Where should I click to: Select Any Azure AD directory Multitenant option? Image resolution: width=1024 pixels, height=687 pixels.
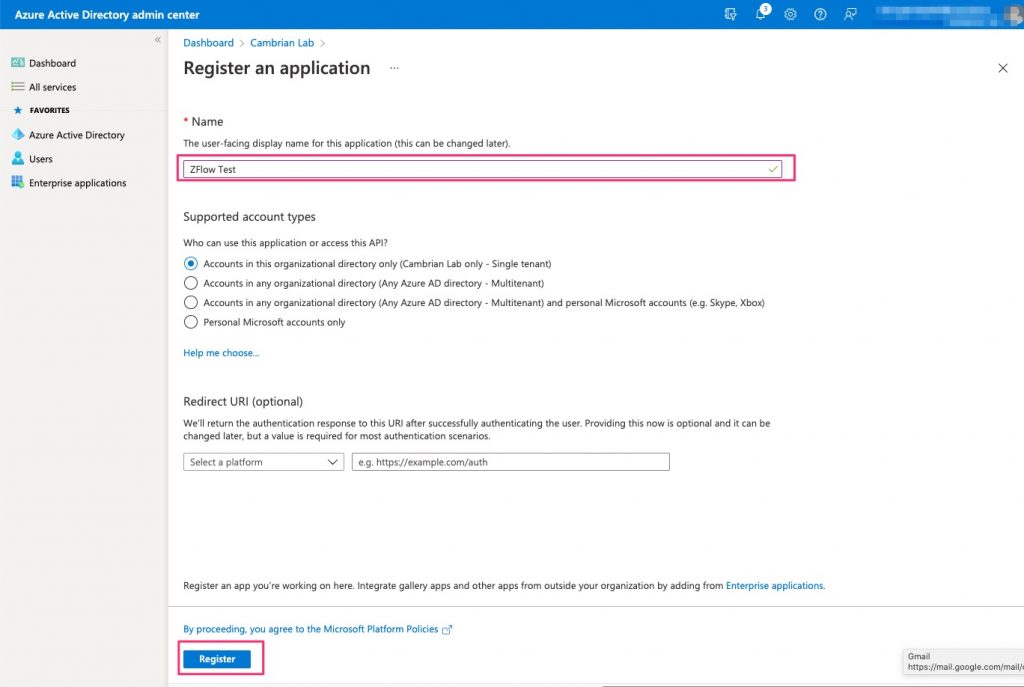(x=191, y=283)
